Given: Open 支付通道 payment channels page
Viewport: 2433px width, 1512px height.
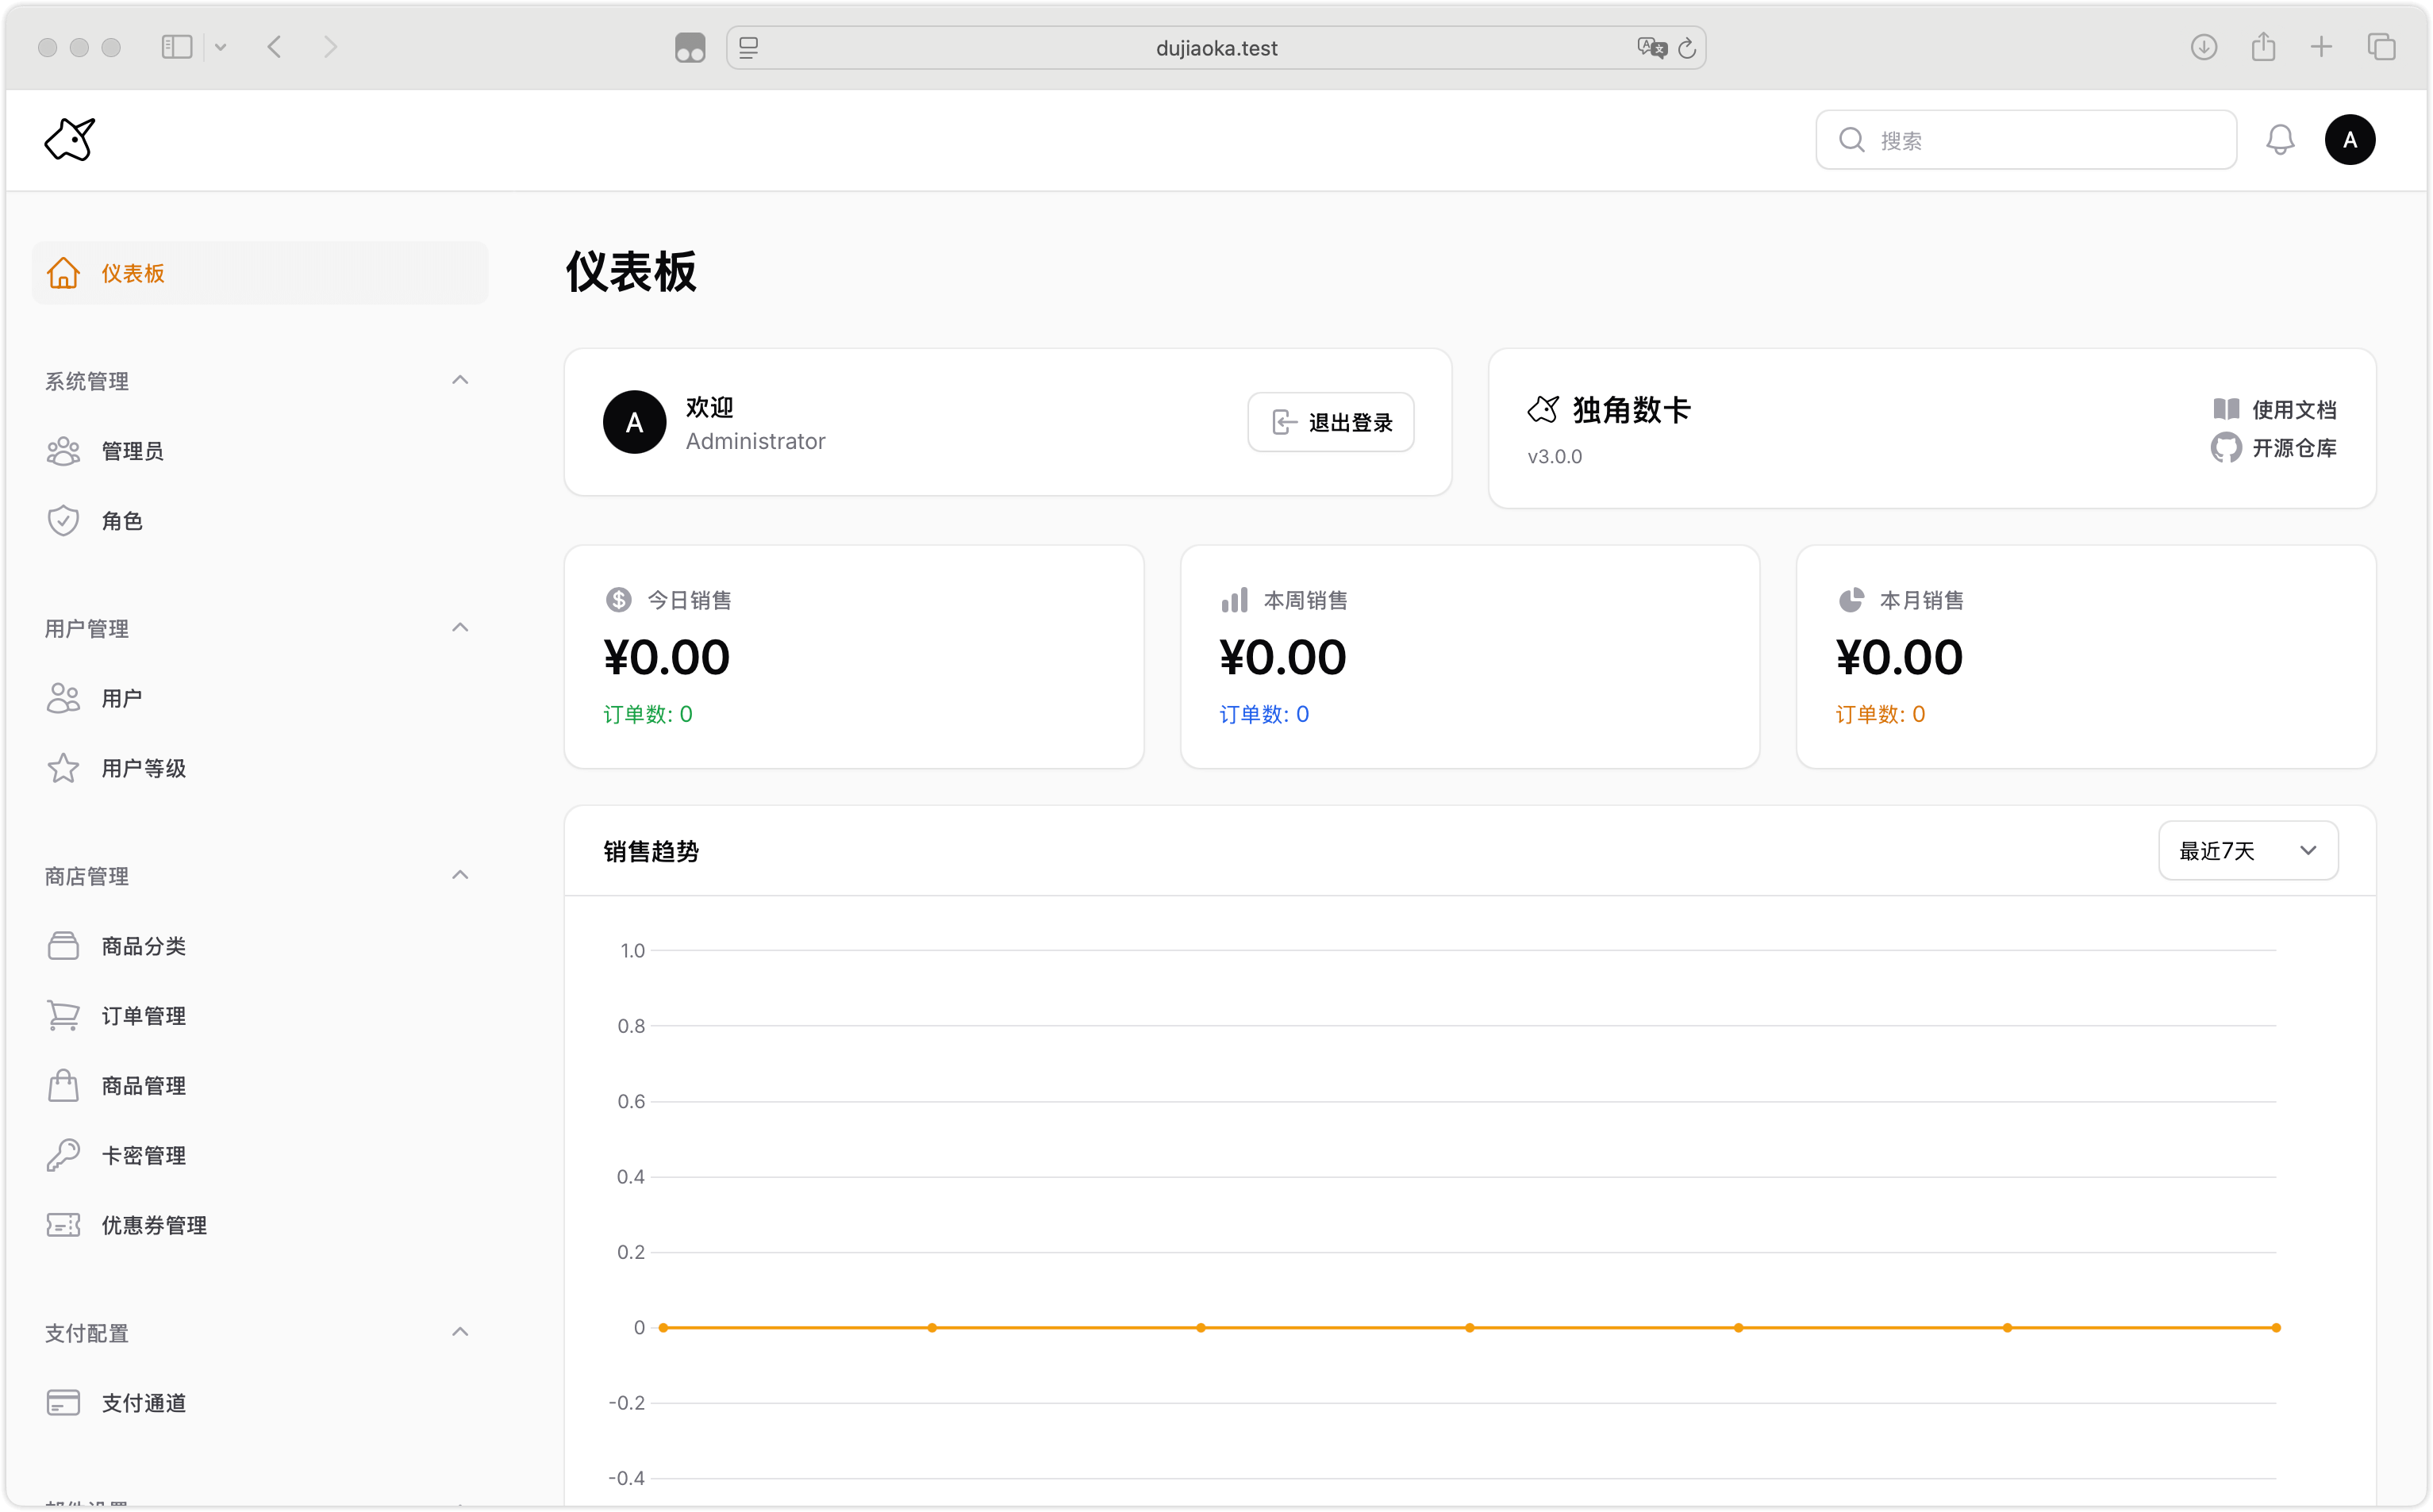Looking at the screenshot, I should click(x=260, y=1403).
